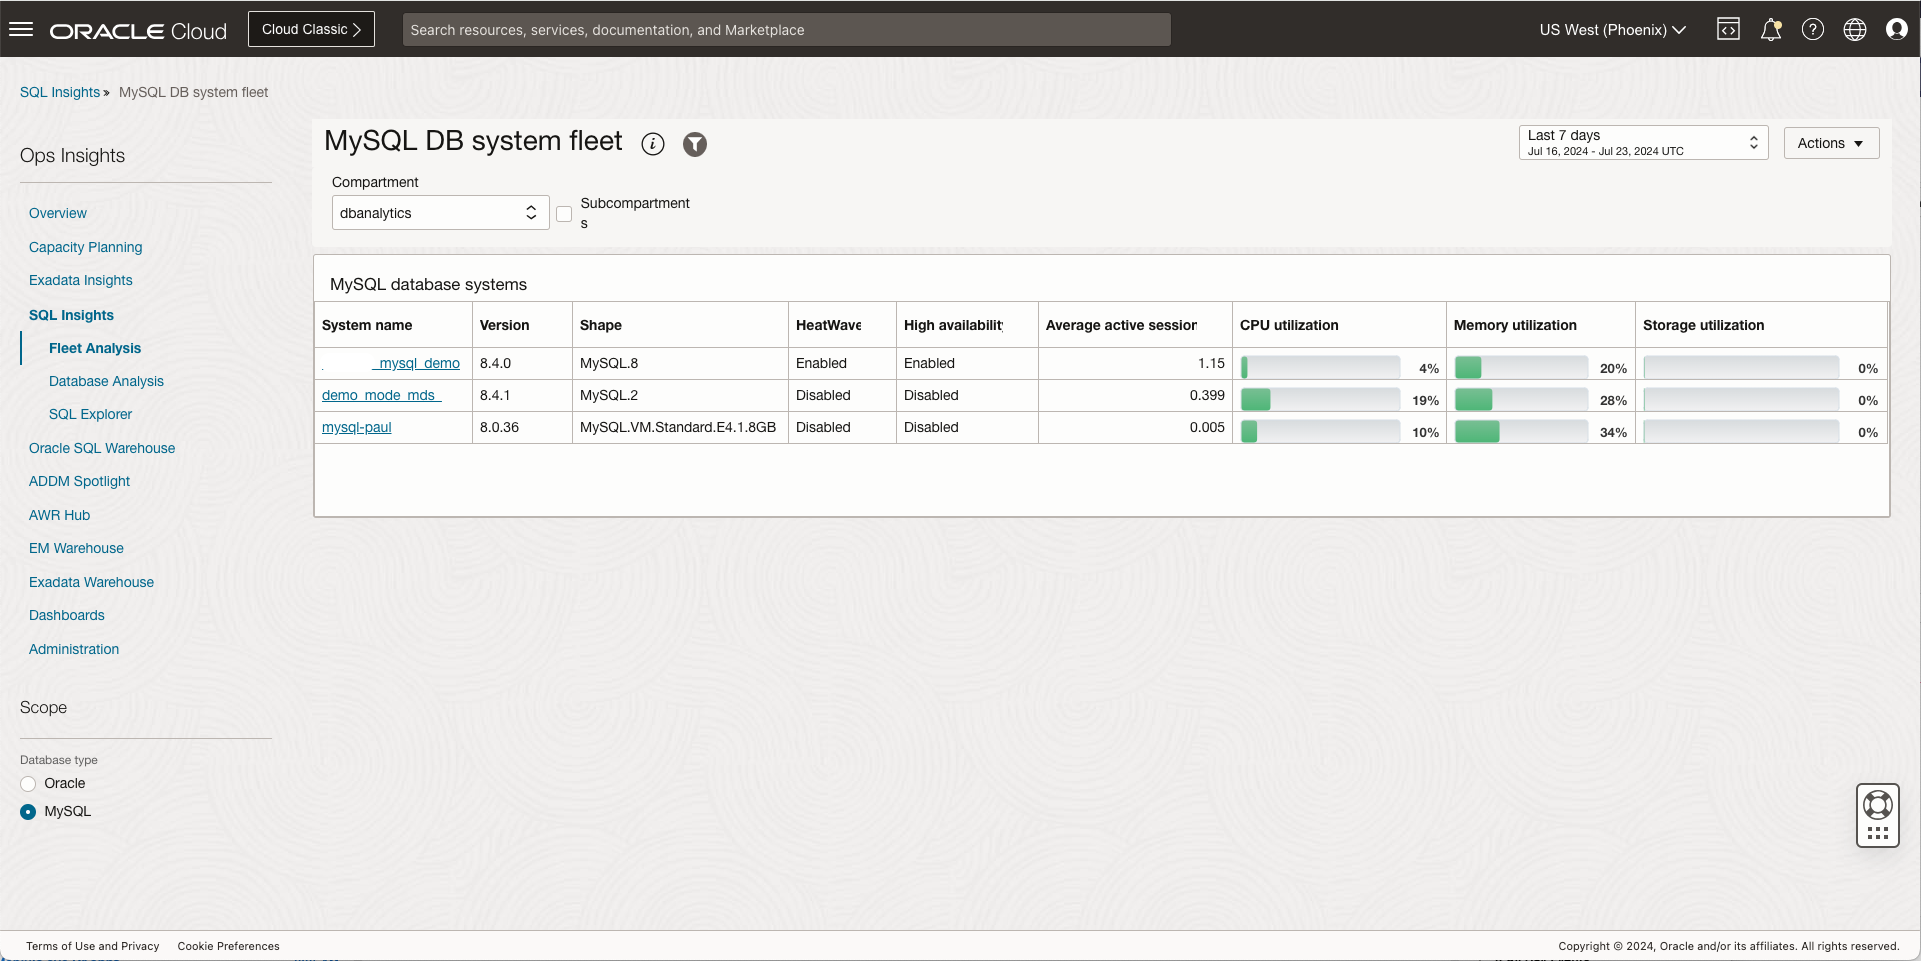
Task: Click the help question mark icon
Action: [x=1813, y=29]
